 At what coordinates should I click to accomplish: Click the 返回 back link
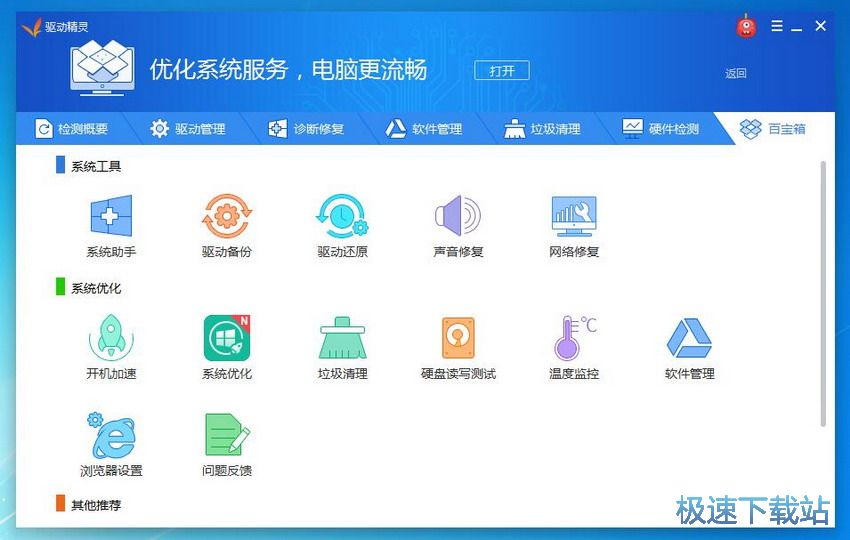coord(736,73)
